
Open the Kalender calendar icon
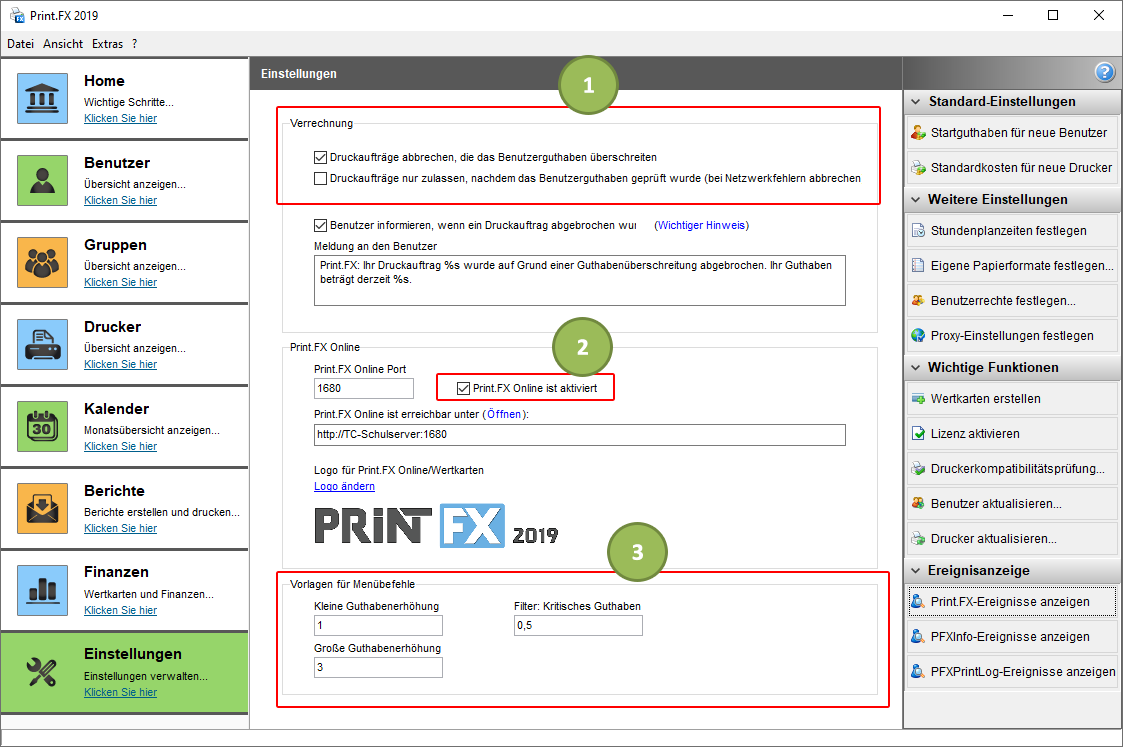42,426
